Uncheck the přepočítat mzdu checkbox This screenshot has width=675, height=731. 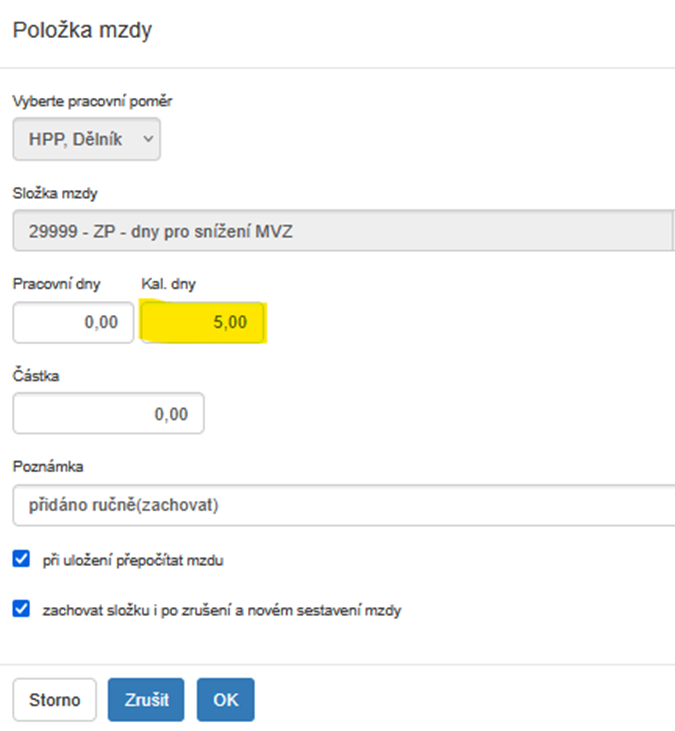[22, 560]
